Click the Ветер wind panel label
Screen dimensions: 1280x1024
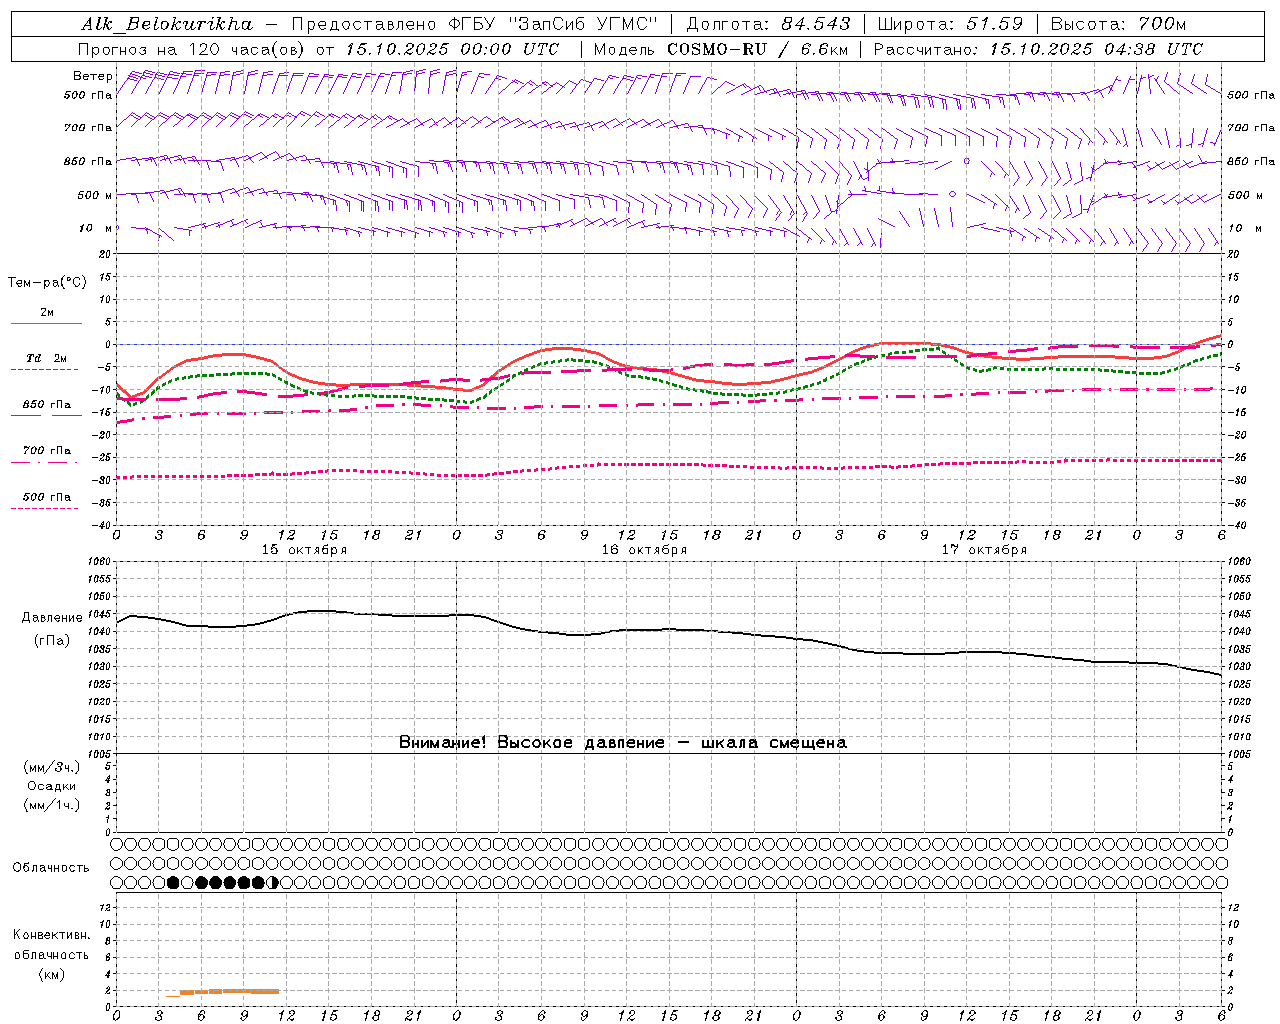[x=92, y=76]
